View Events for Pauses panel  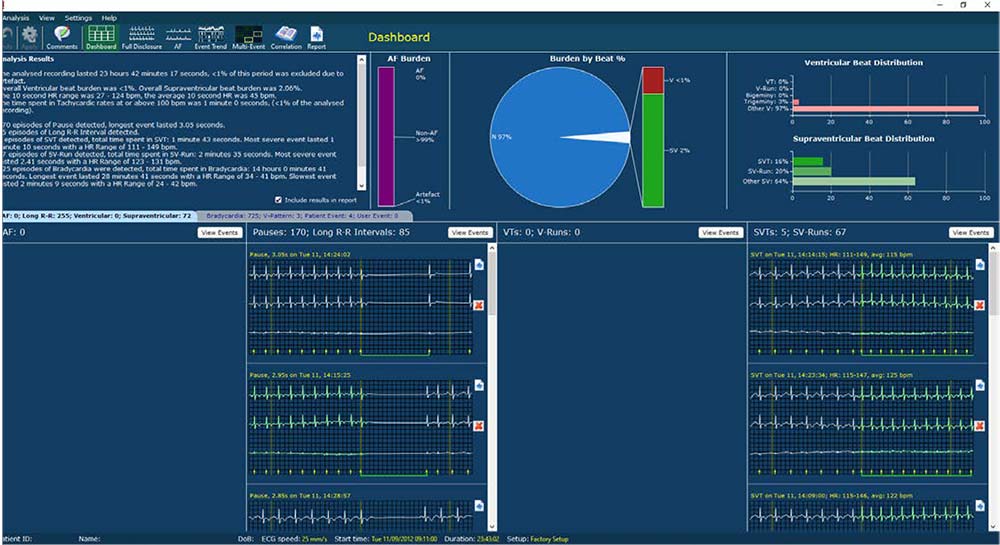click(470, 233)
